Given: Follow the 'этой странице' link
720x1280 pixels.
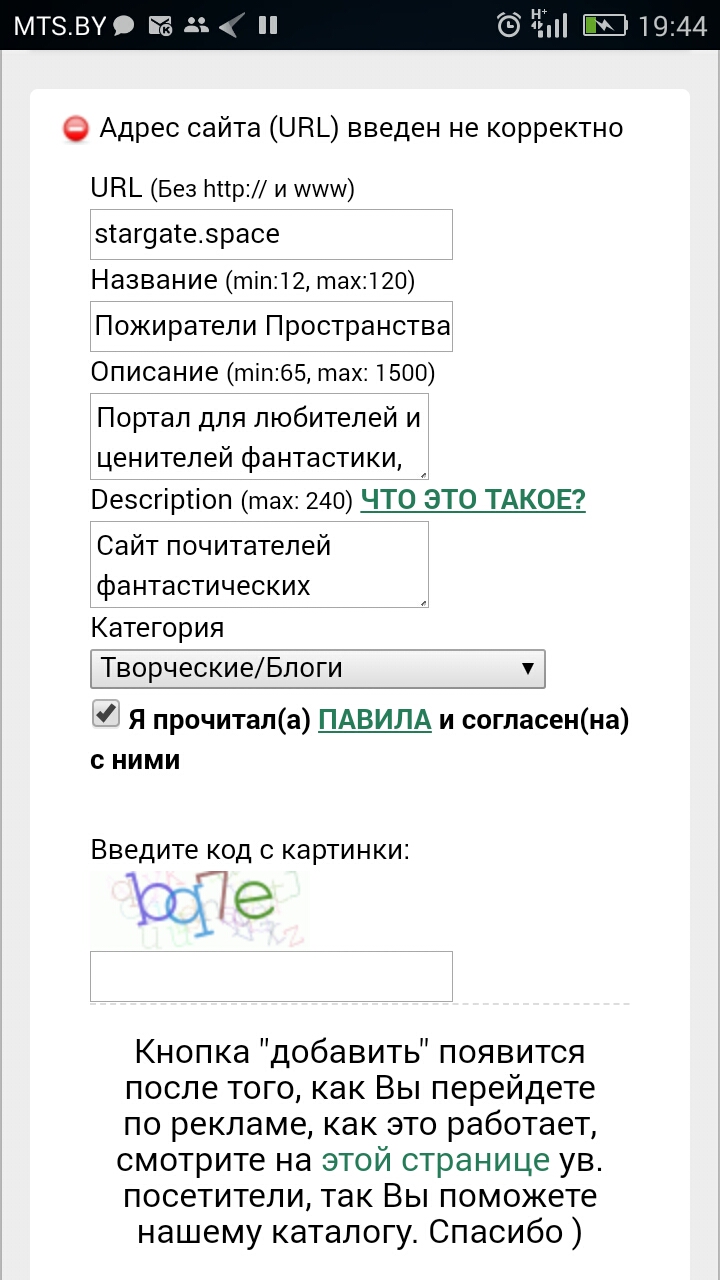Looking at the screenshot, I should pyautogui.click(x=435, y=1160).
